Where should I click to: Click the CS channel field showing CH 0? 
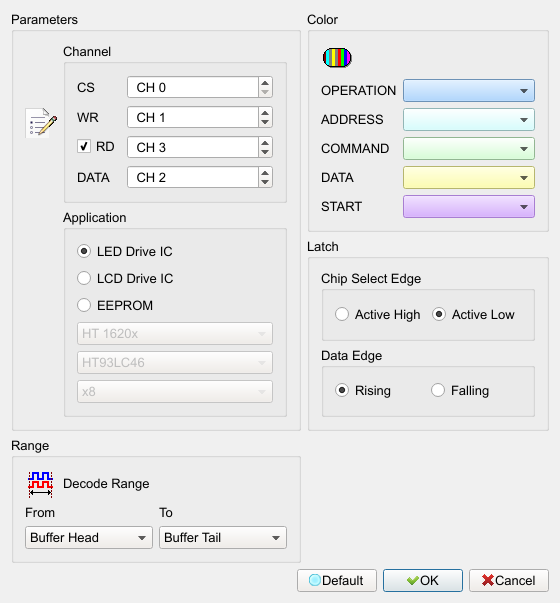click(193, 87)
